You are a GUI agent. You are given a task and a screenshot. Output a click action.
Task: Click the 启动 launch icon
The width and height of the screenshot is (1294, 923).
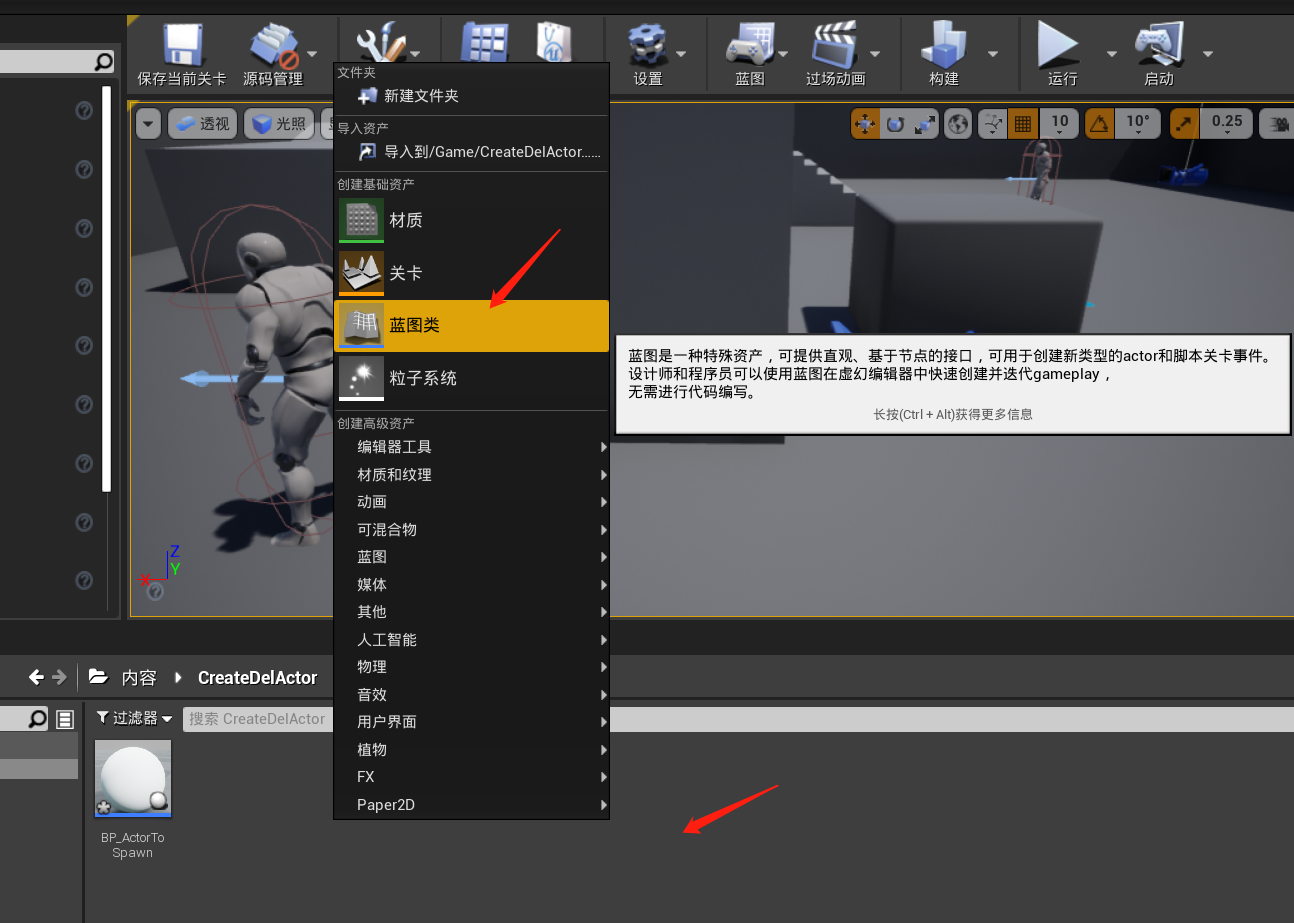[1156, 45]
